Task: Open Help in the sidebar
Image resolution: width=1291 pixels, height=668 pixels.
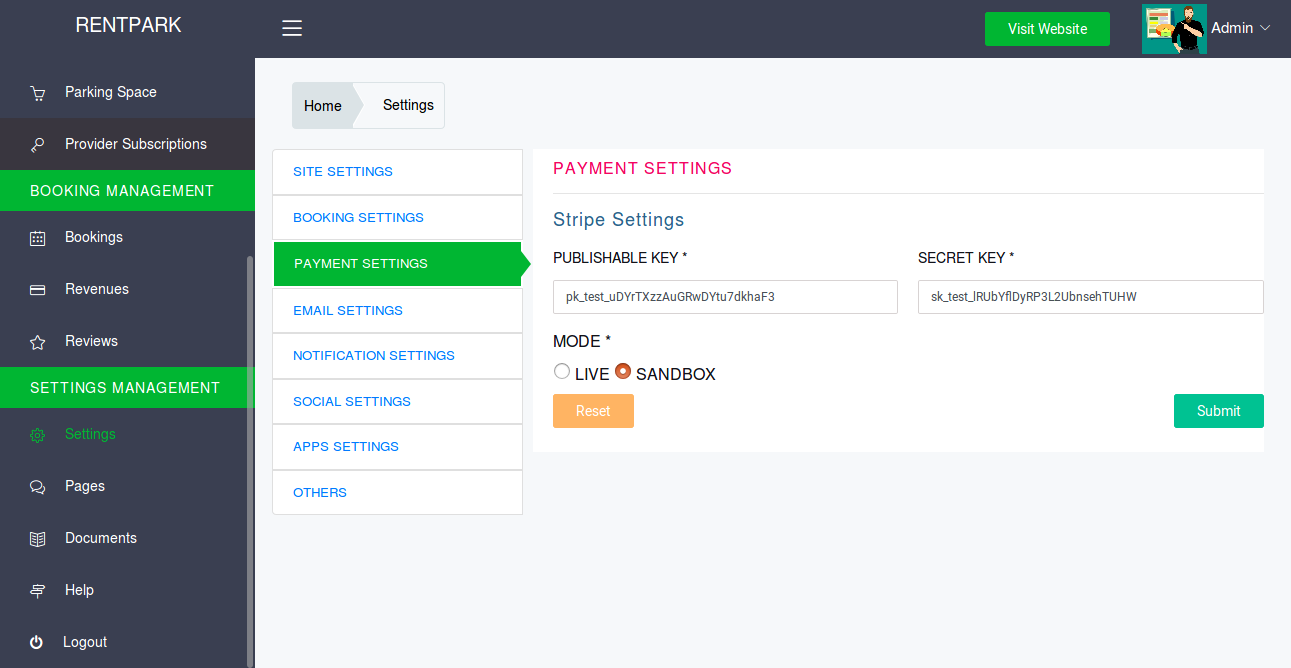Action: click(x=127, y=590)
